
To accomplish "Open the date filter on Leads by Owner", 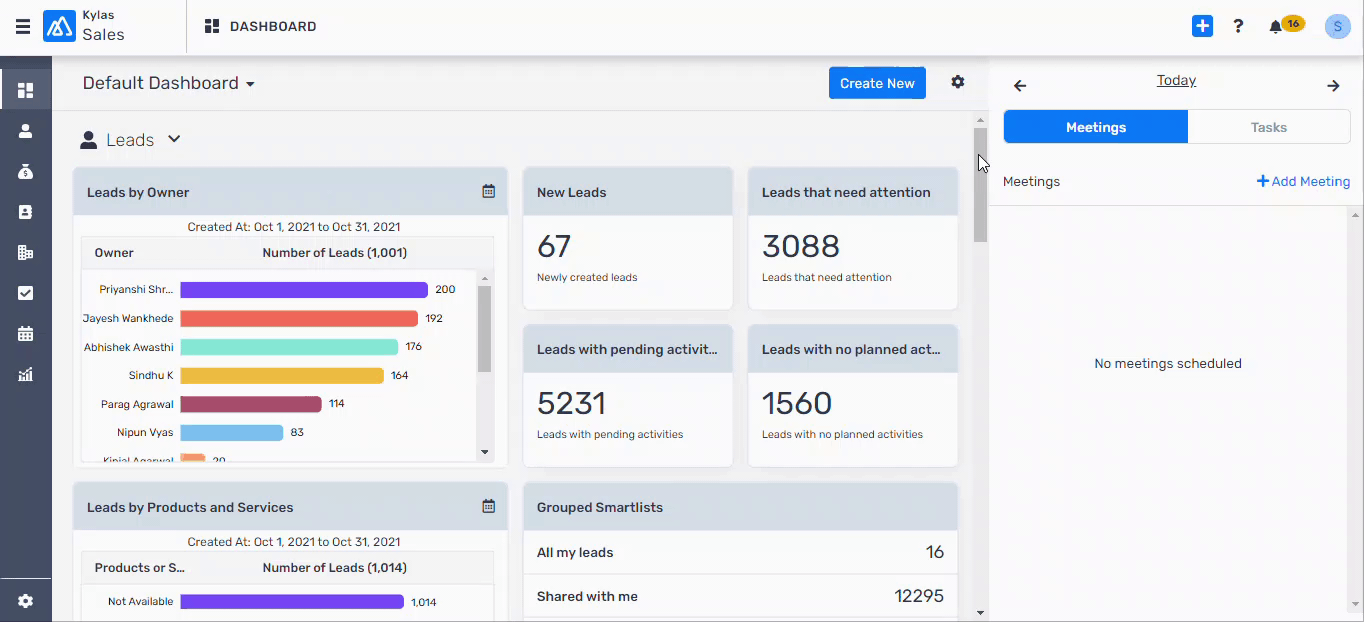I will coord(488,191).
